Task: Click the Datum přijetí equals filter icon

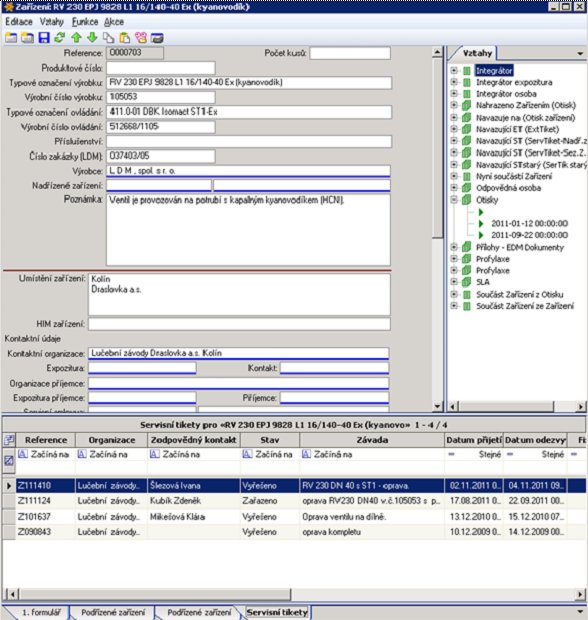Action: click(451, 454)
